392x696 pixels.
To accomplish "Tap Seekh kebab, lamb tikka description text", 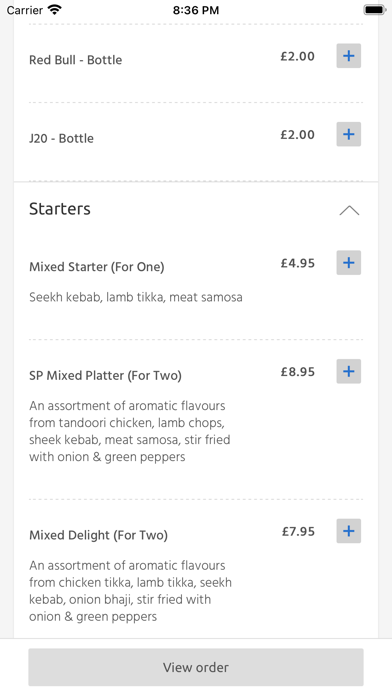I will tap(136, 297).
